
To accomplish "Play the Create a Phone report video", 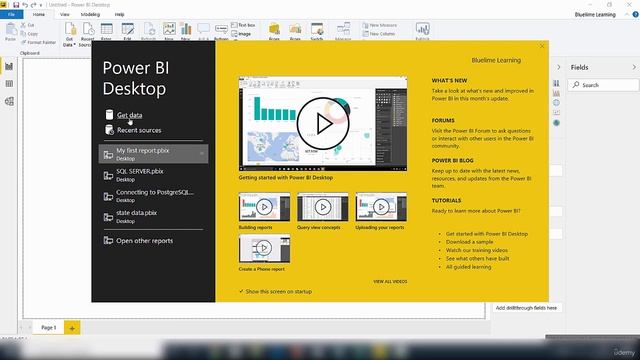I will pyautogui.click(x=264, y=248).
